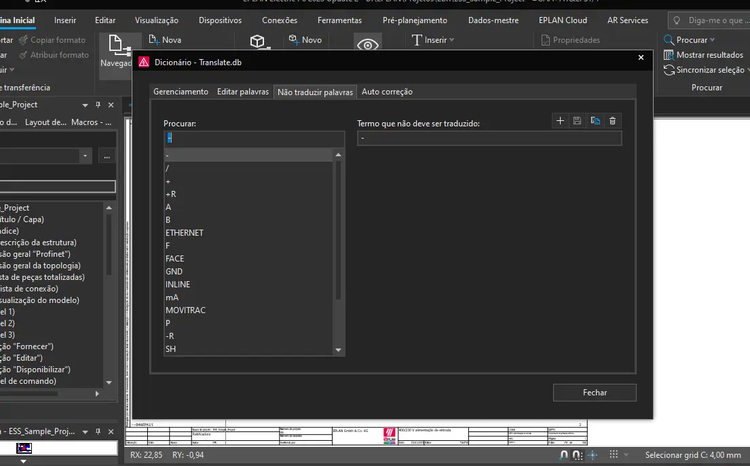Click the 3D cube icon in ribbon
The width and height of the screenshot is (750, 466).
(x=258, y=42)
